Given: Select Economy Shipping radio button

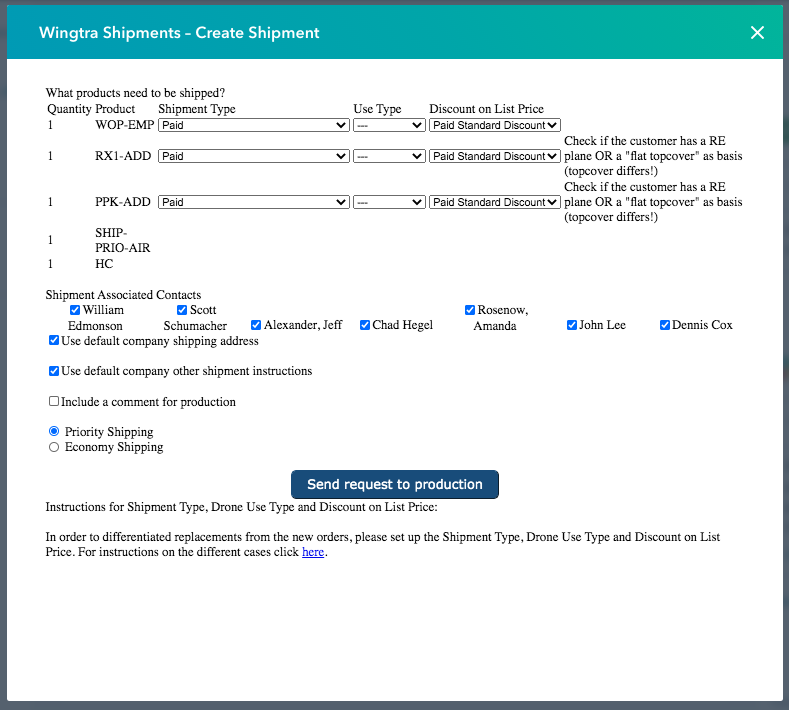Looking at the screenshot, I should click(x=54, y=448).
